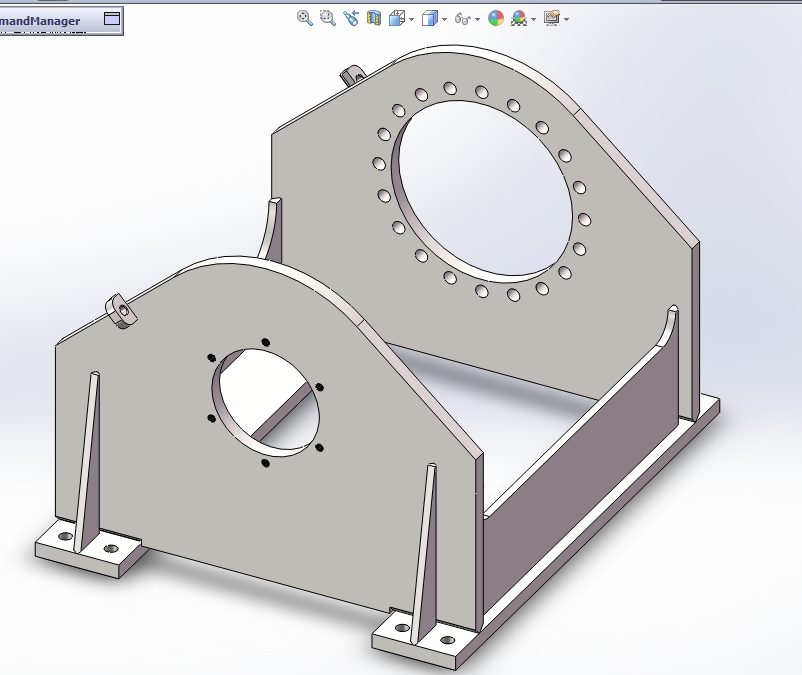The width and height of the screenshot is (802, 675).
Task: Open the Apply Scene dropdown arrow
Action: pyautogui.click(x=533, y=20)
